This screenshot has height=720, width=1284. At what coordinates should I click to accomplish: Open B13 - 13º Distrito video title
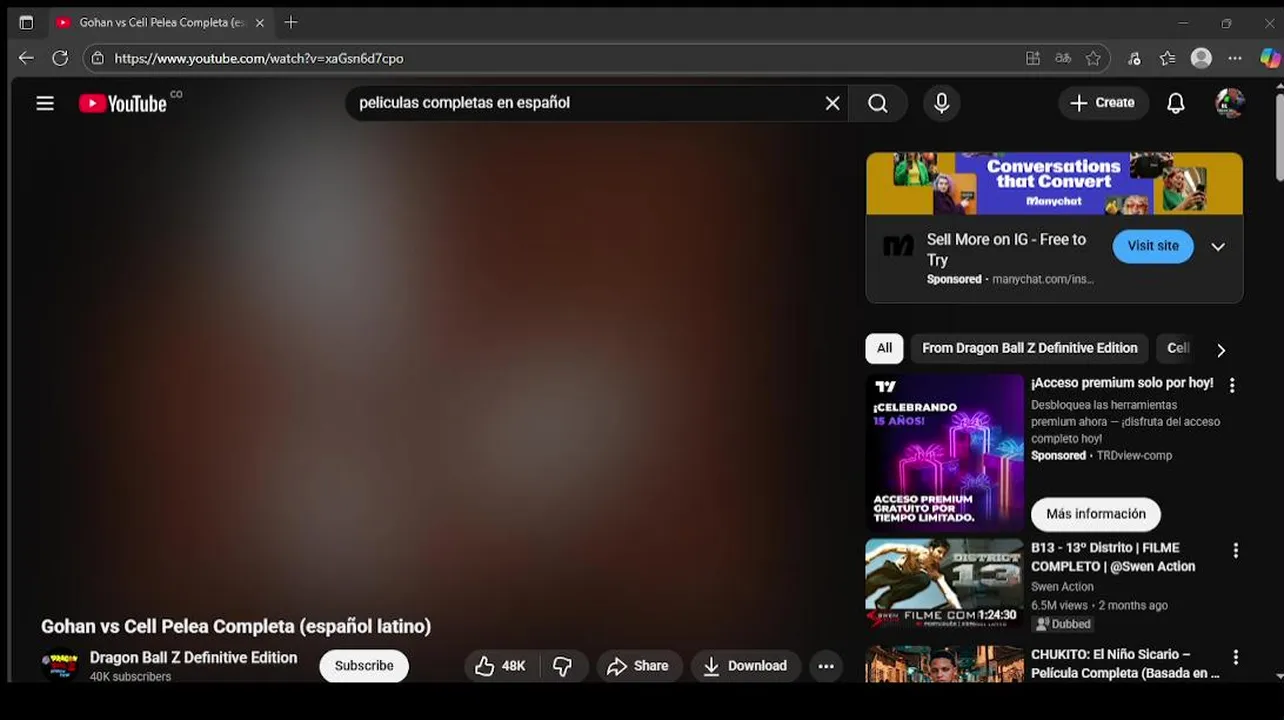(x=1113, y=557)
